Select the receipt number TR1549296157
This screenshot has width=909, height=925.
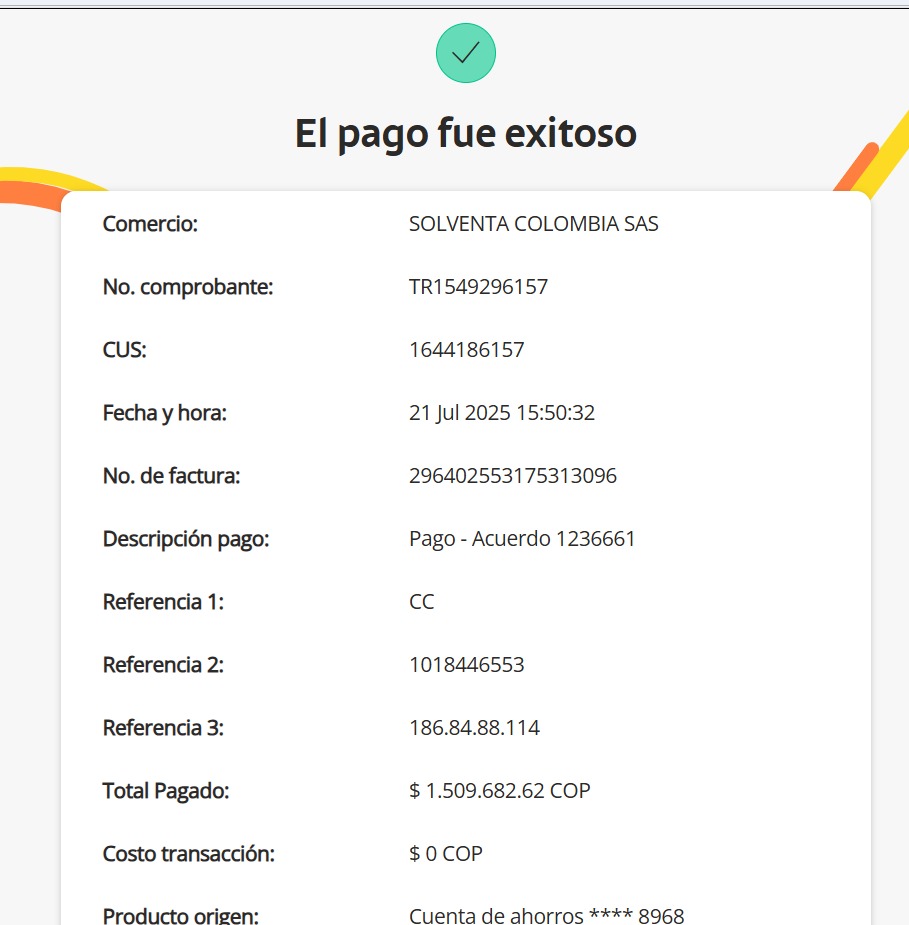click(478, 287)
